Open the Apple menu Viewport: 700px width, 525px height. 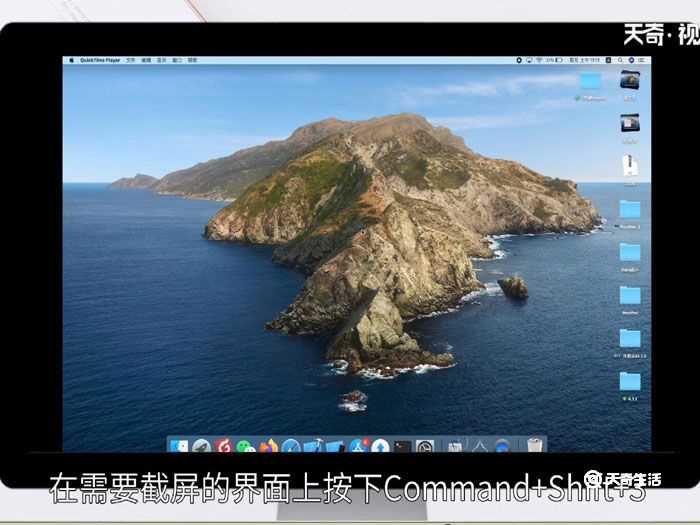click(71, 61)
